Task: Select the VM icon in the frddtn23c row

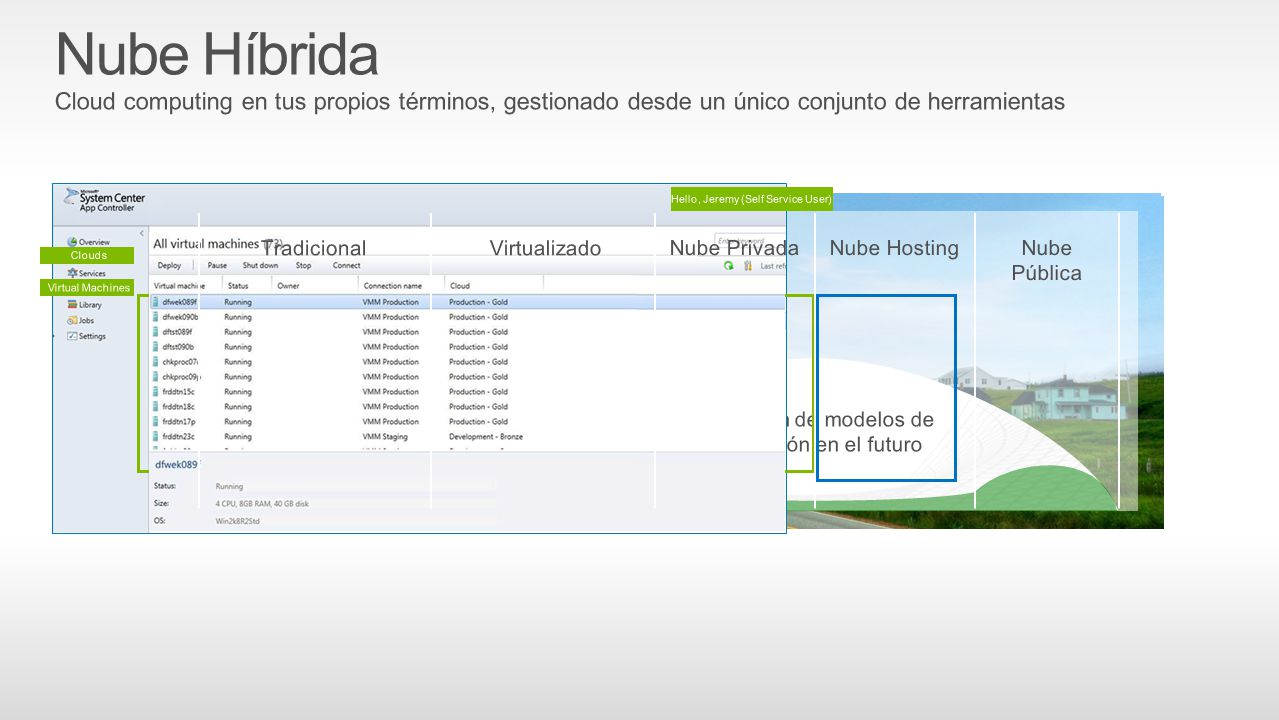Action: pos(156,437)
